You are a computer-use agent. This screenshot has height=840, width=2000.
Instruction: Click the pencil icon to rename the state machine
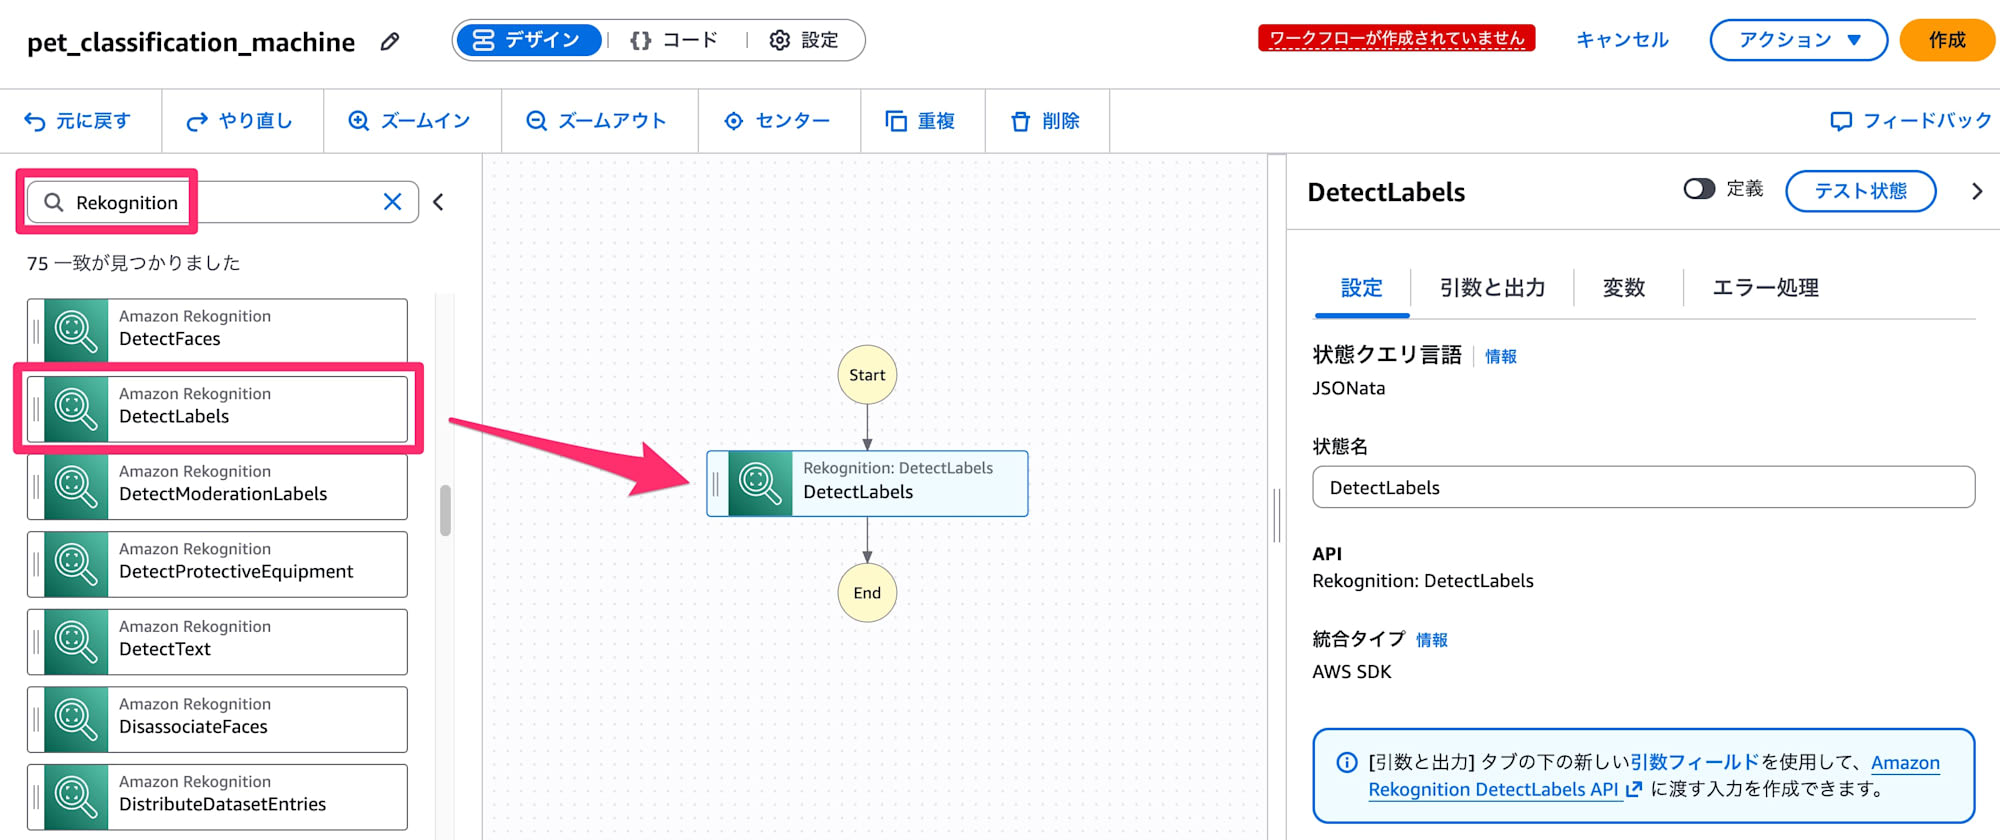pos(390,41)
